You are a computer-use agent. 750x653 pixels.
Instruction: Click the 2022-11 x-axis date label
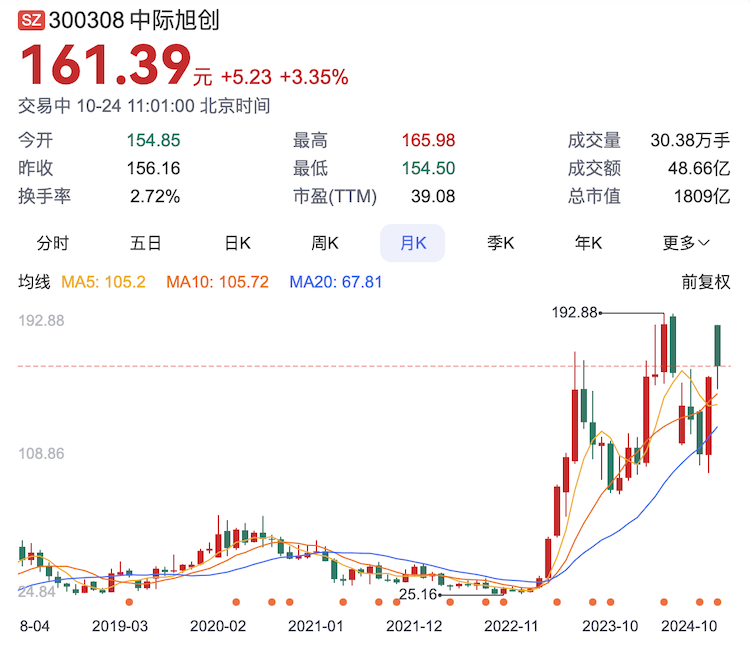click(x=511, y=626)
